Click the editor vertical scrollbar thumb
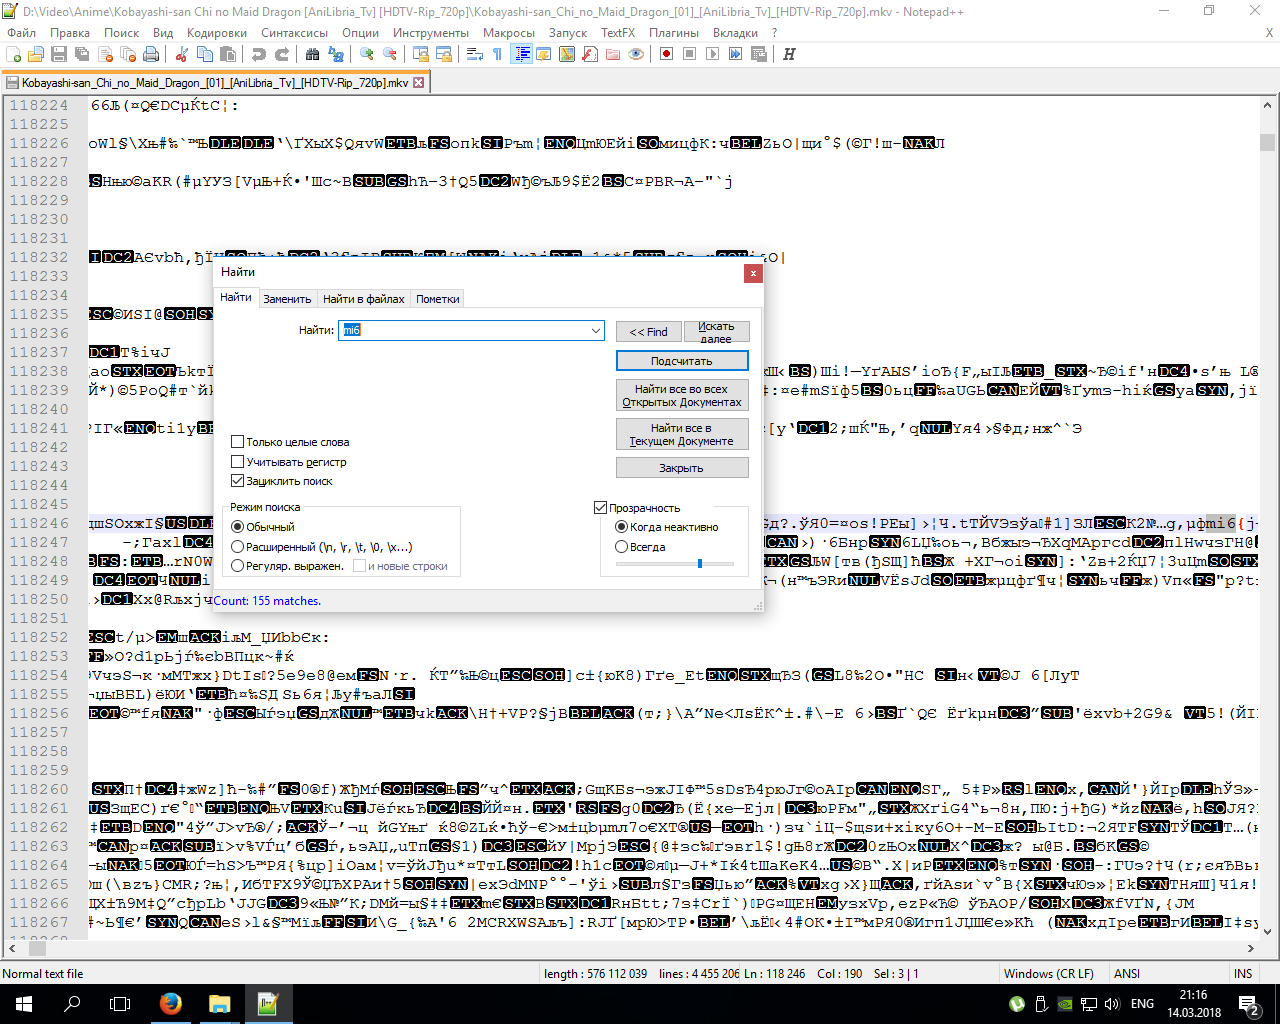This screenshot has height=1024, width=1280. point(1267,142)
